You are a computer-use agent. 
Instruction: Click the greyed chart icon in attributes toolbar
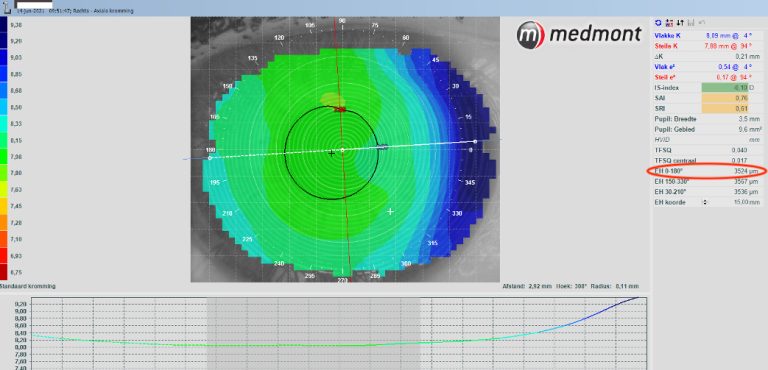[x=691, y=23]
